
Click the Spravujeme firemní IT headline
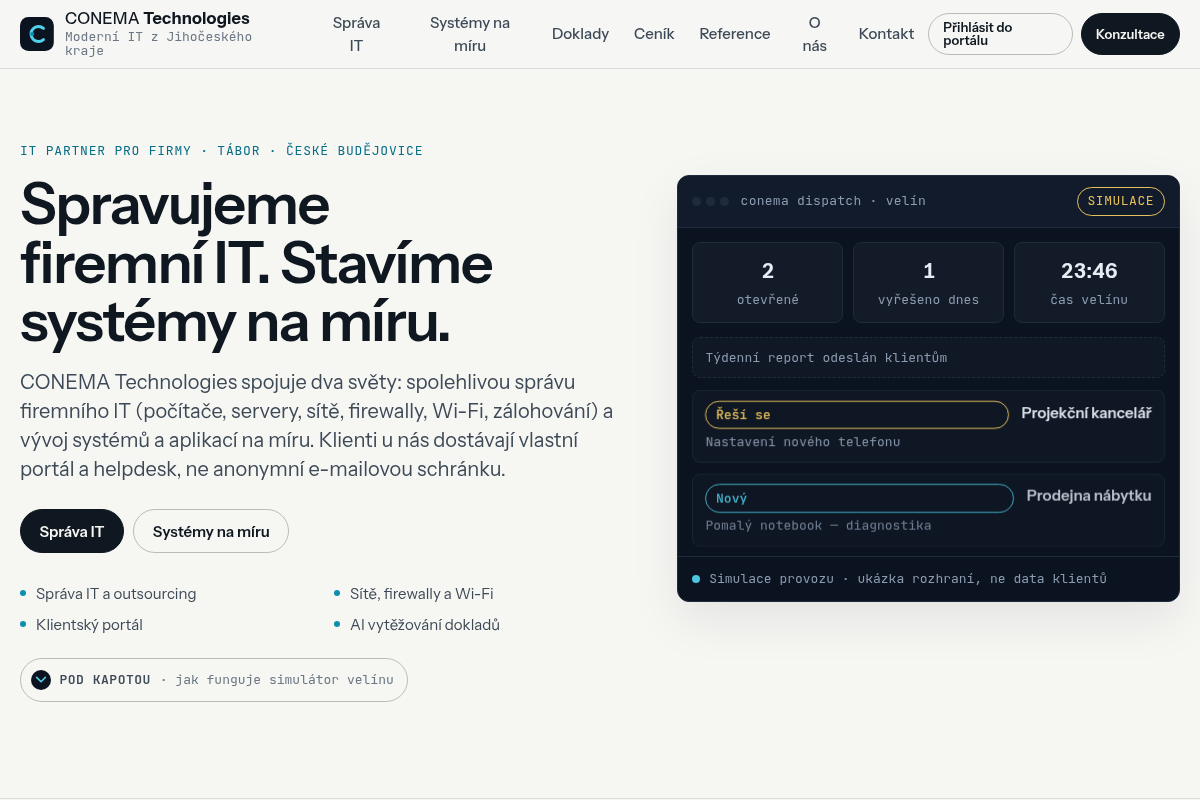coord(257,263)
